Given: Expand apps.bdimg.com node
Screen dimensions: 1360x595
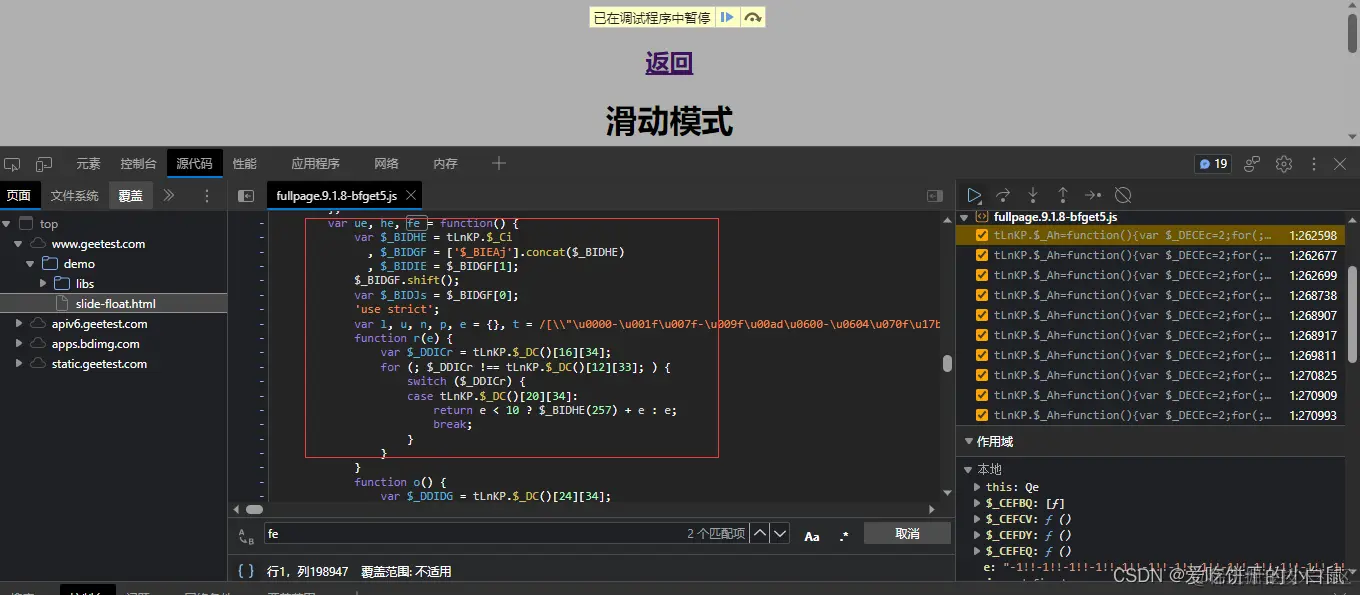Looking at the screenshot, I should [18, 344].
